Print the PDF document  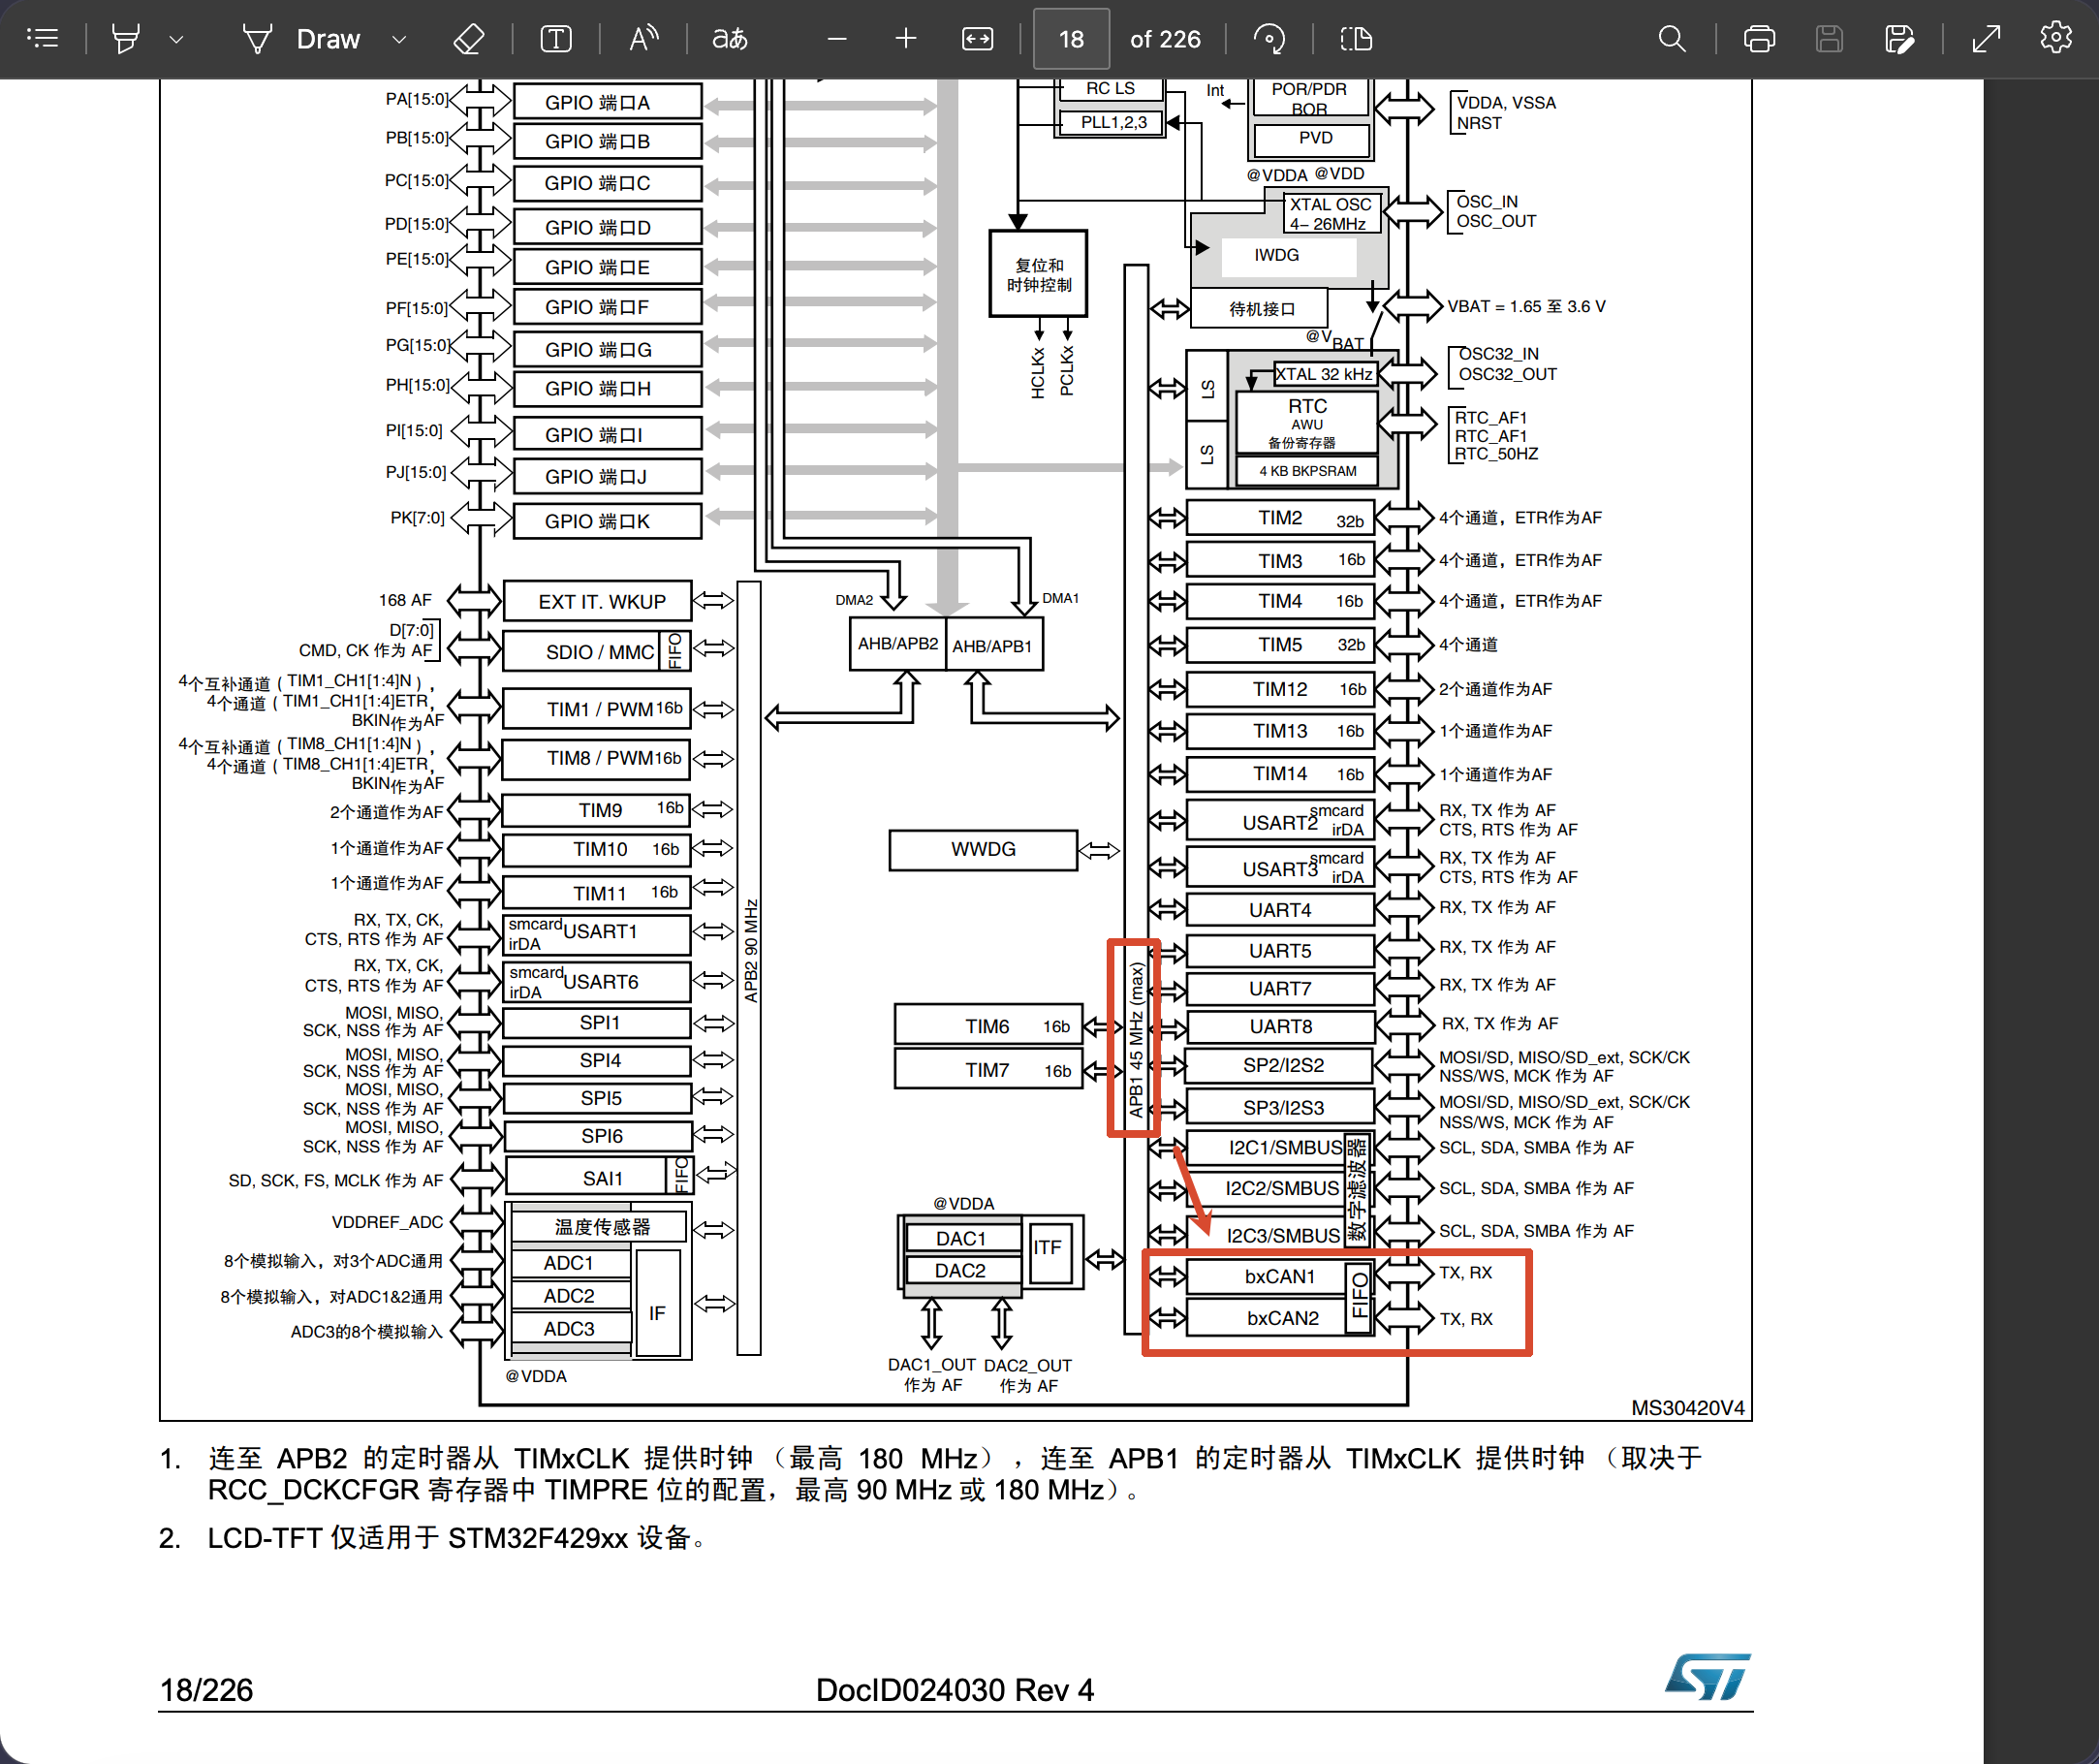coord(1759,39)
